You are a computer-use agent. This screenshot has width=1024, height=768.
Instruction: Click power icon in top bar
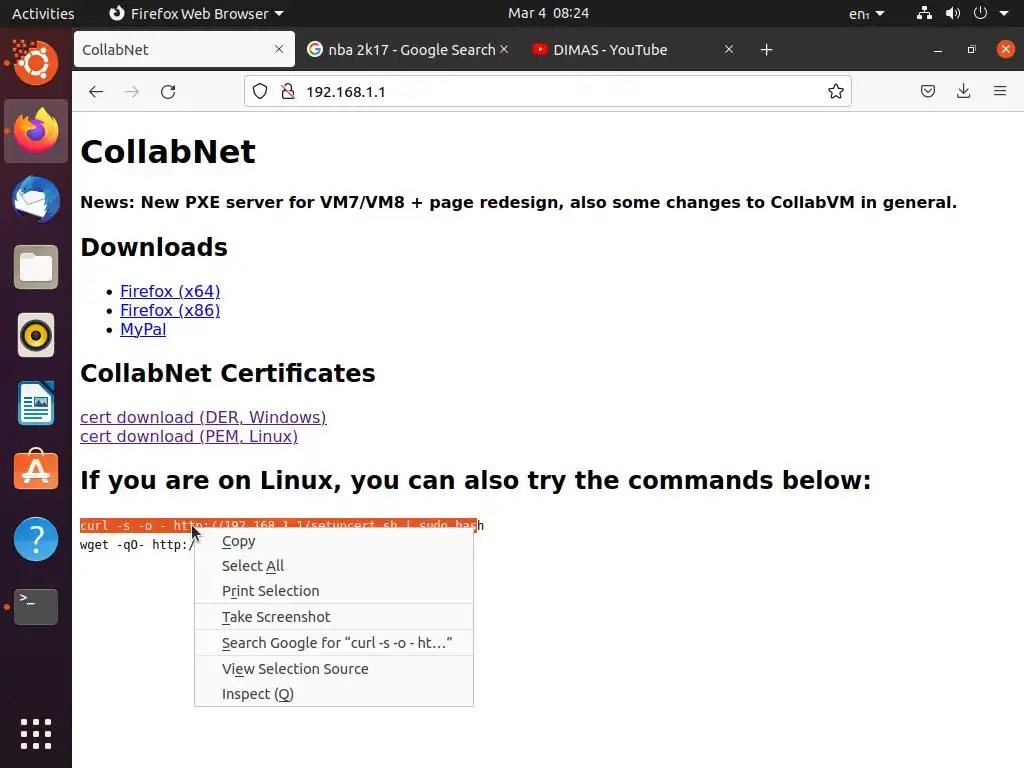pos(980,13)
